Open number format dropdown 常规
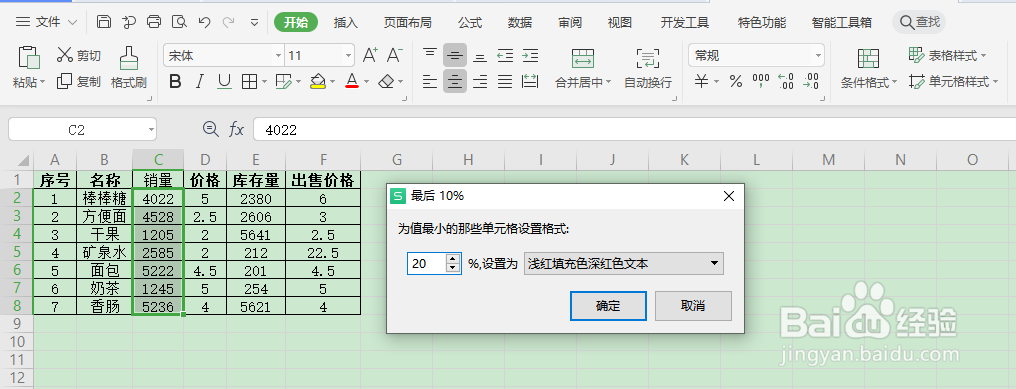1016x389 pixels. pyautogui.click(x=818, y=56)
